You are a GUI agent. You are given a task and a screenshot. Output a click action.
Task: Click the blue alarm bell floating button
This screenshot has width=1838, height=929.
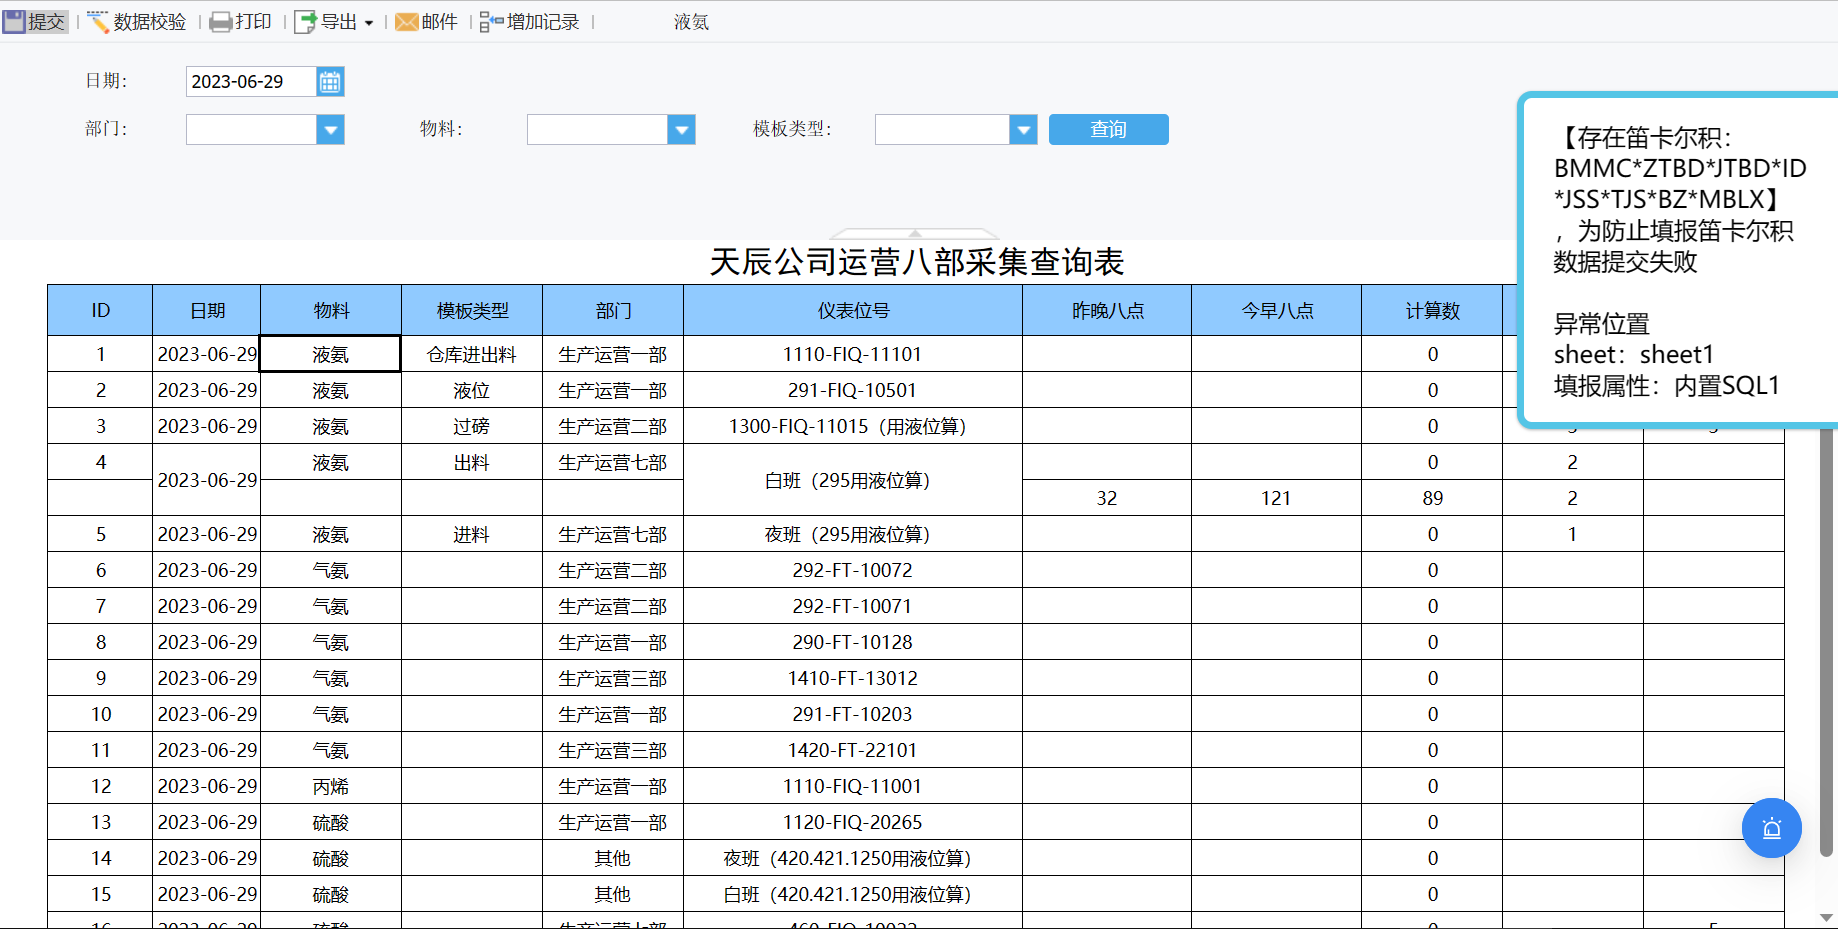tap(1771, 828)
